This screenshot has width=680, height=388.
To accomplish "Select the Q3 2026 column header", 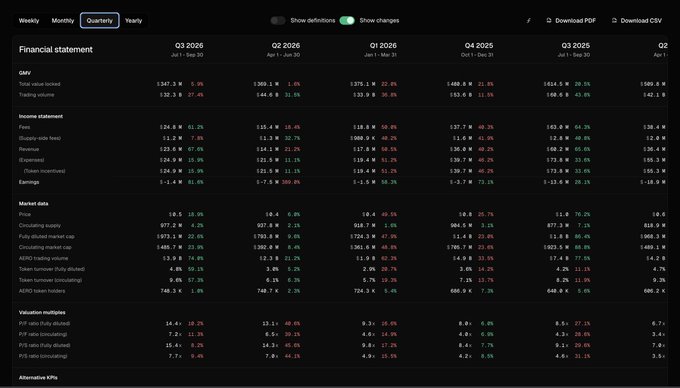I will (189, 46).
